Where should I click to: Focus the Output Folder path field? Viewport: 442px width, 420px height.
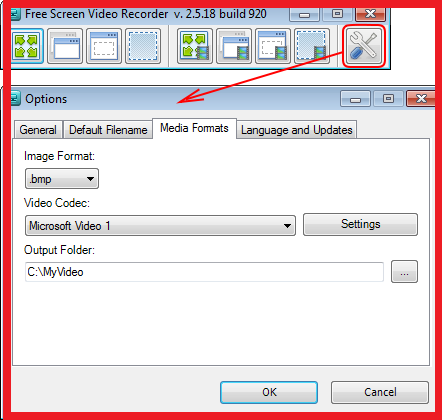pyautogui.click(x=204, y=272)
